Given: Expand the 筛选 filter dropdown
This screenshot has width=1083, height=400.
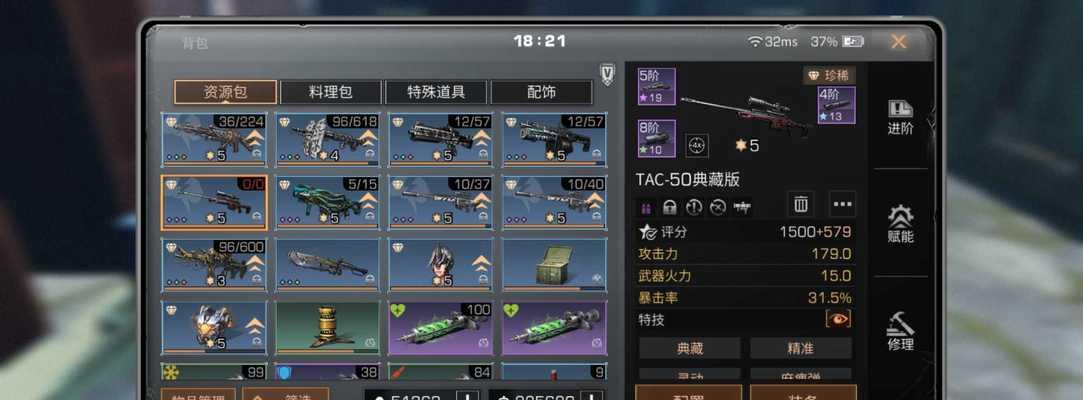Looking at the screenshot, I should (x=285, y=396).
